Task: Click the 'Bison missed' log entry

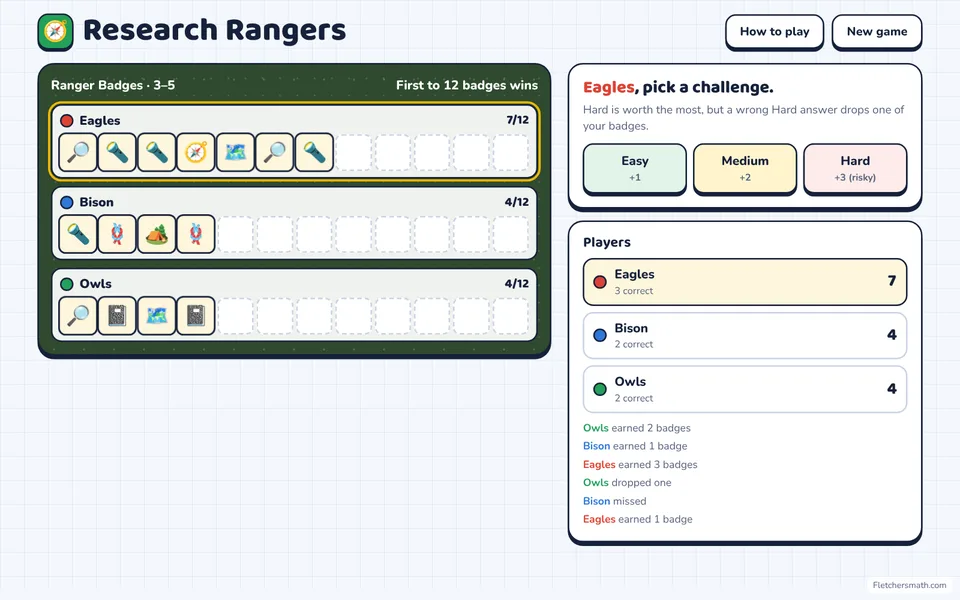Action: (614, 501)
